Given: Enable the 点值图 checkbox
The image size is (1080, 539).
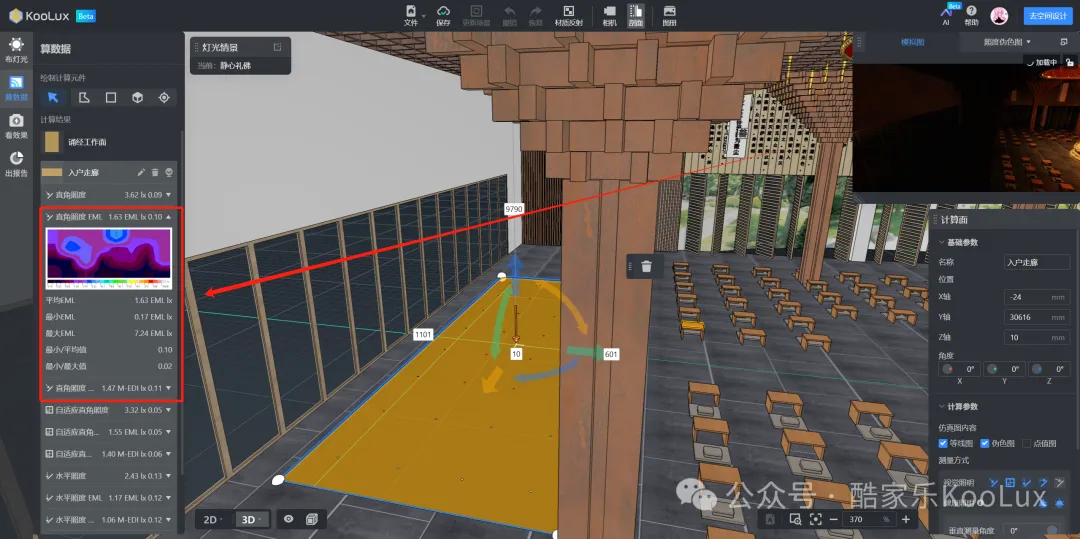Looking at the screenshot, I should click(1027, 443).
